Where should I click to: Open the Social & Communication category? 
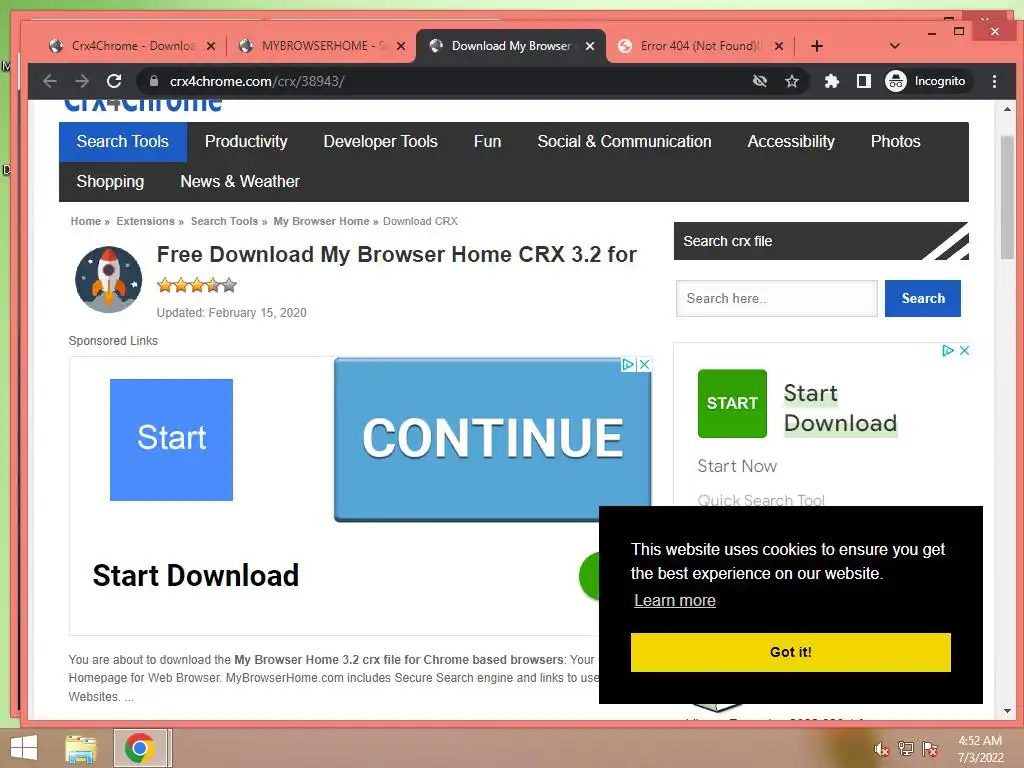coord(624,142)
